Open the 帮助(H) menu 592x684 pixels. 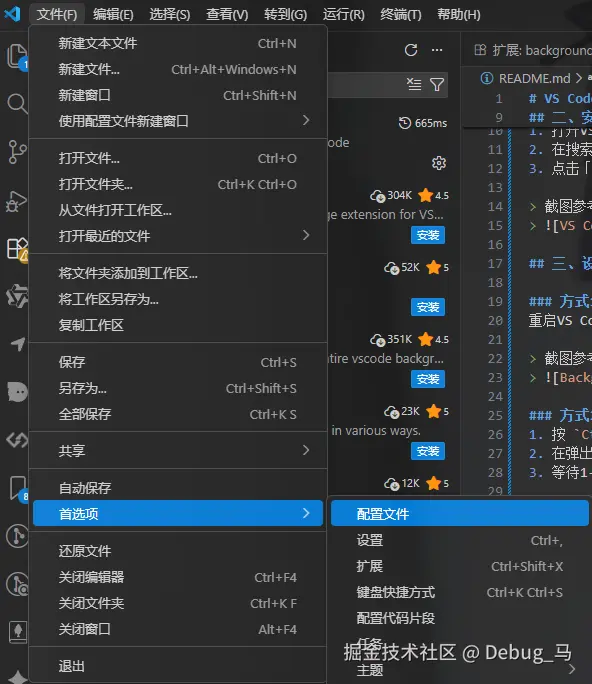coord(459,14)
